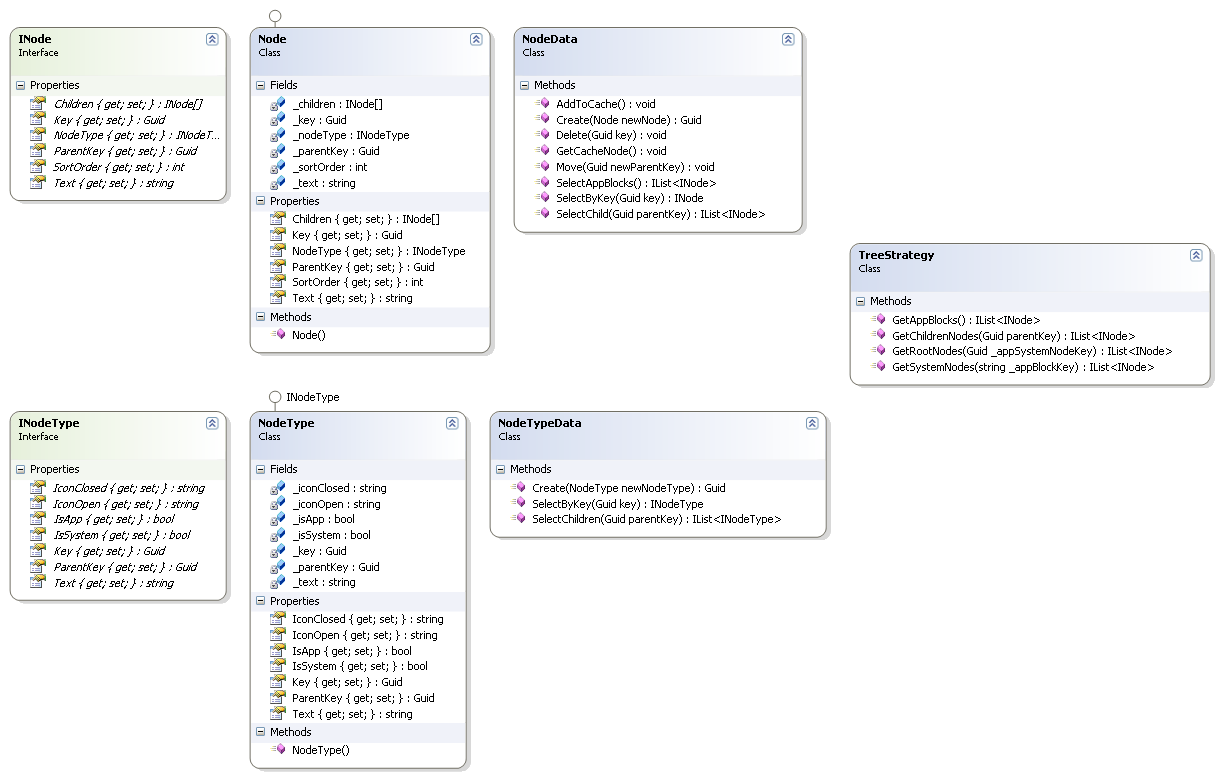
Task: Click the GetAppBlocks method icon
Action: click(x=877, y=320)
